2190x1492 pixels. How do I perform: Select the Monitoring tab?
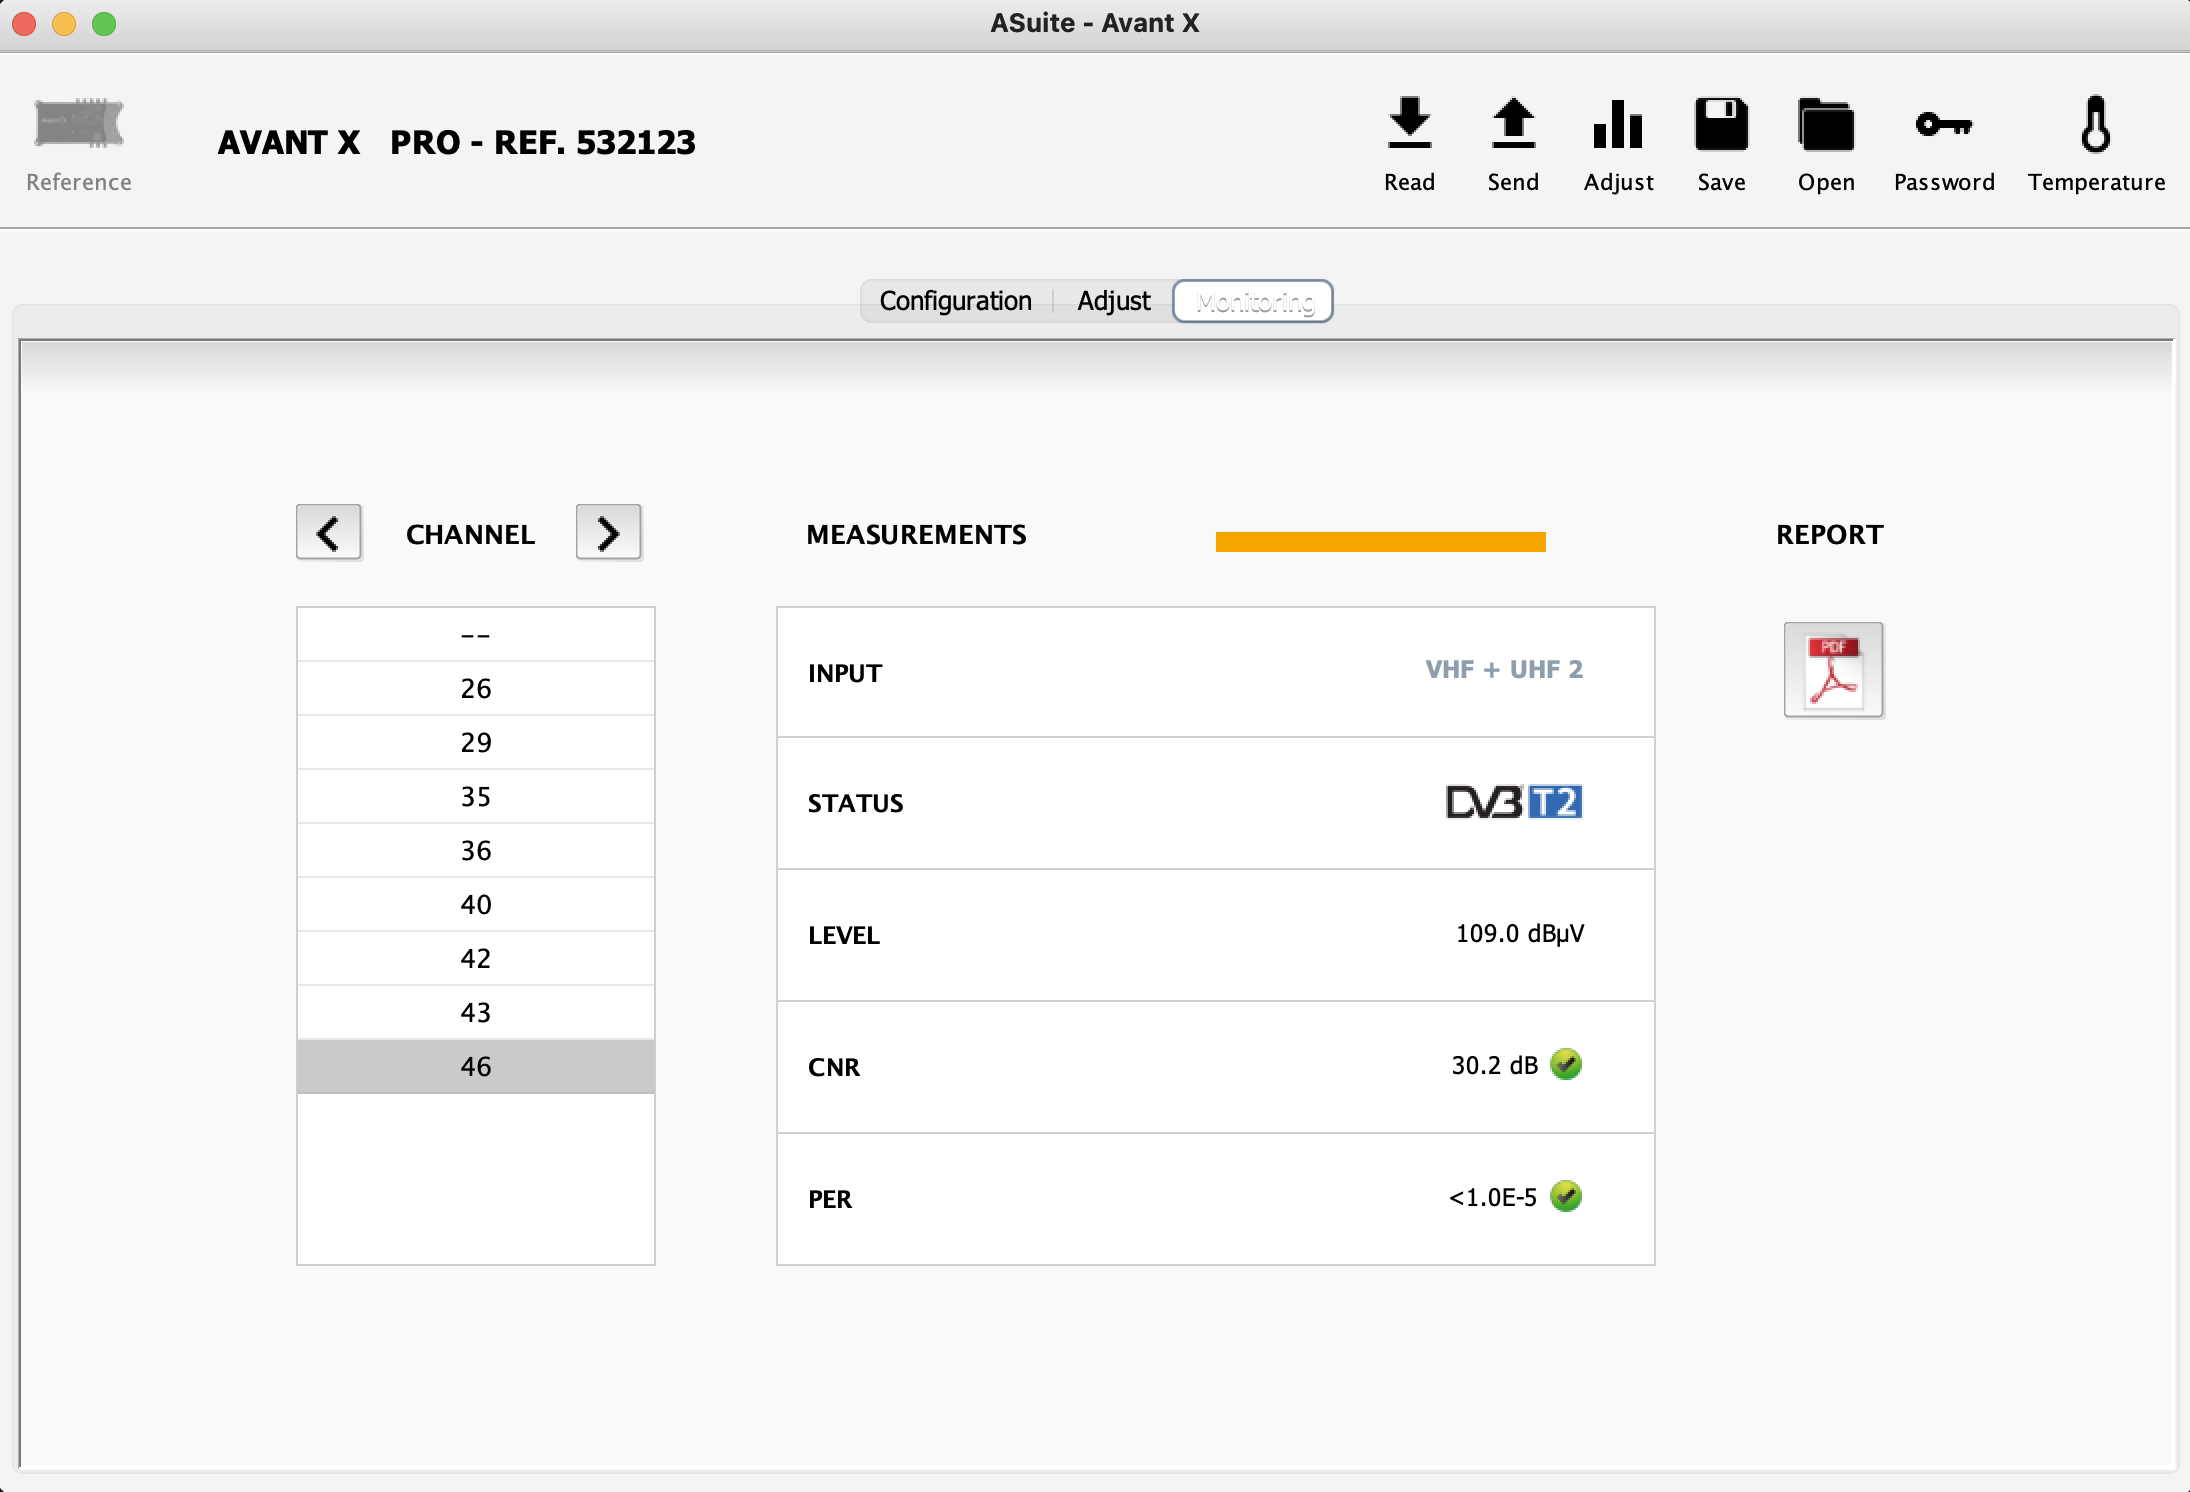[1253, 301]
